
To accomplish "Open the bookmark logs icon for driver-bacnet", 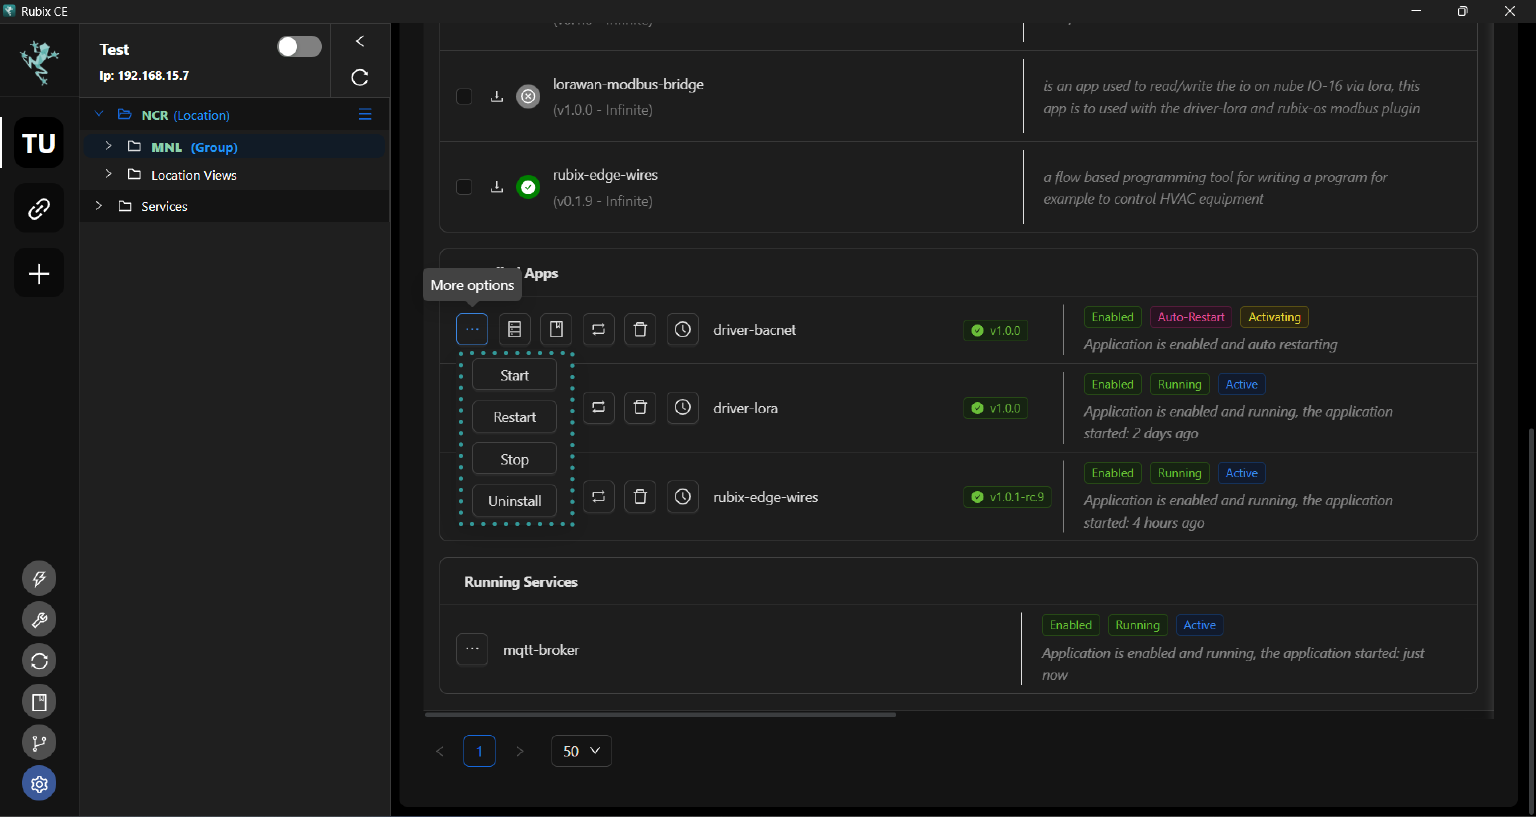I will [x=557, y=329].
